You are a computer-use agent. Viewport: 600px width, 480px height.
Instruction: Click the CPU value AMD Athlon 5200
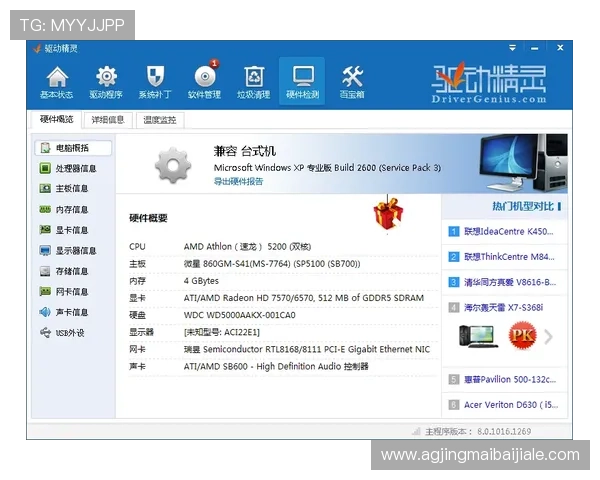pyautogui.click(x=247, y=247)
